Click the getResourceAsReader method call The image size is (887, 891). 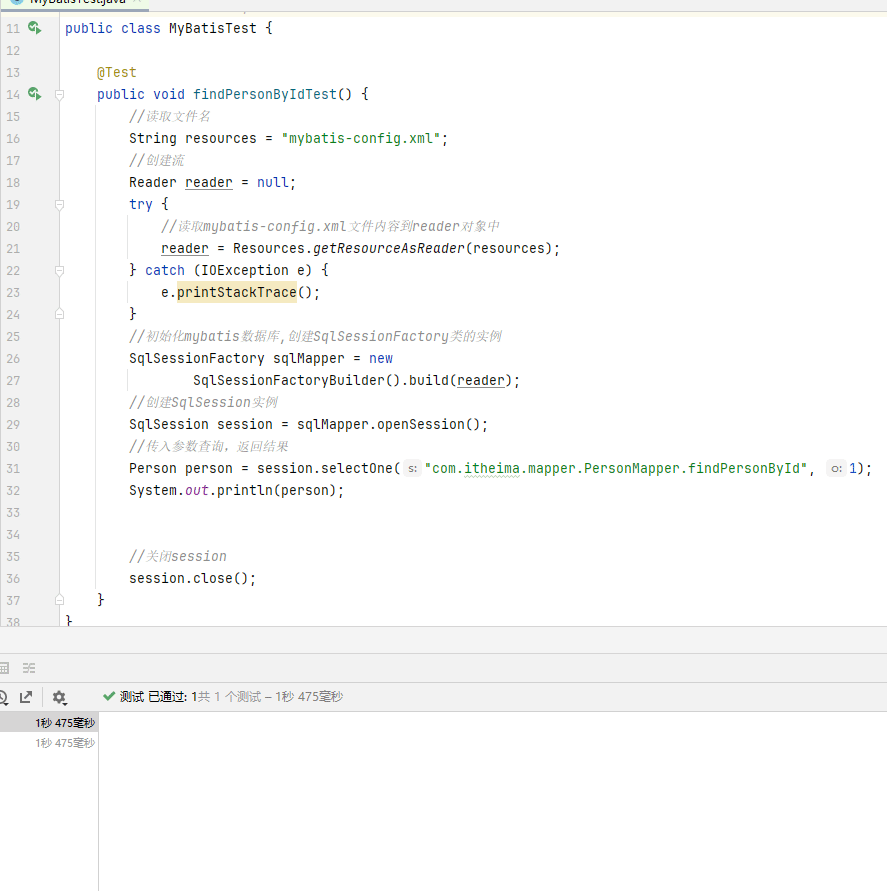click(389, 248)
